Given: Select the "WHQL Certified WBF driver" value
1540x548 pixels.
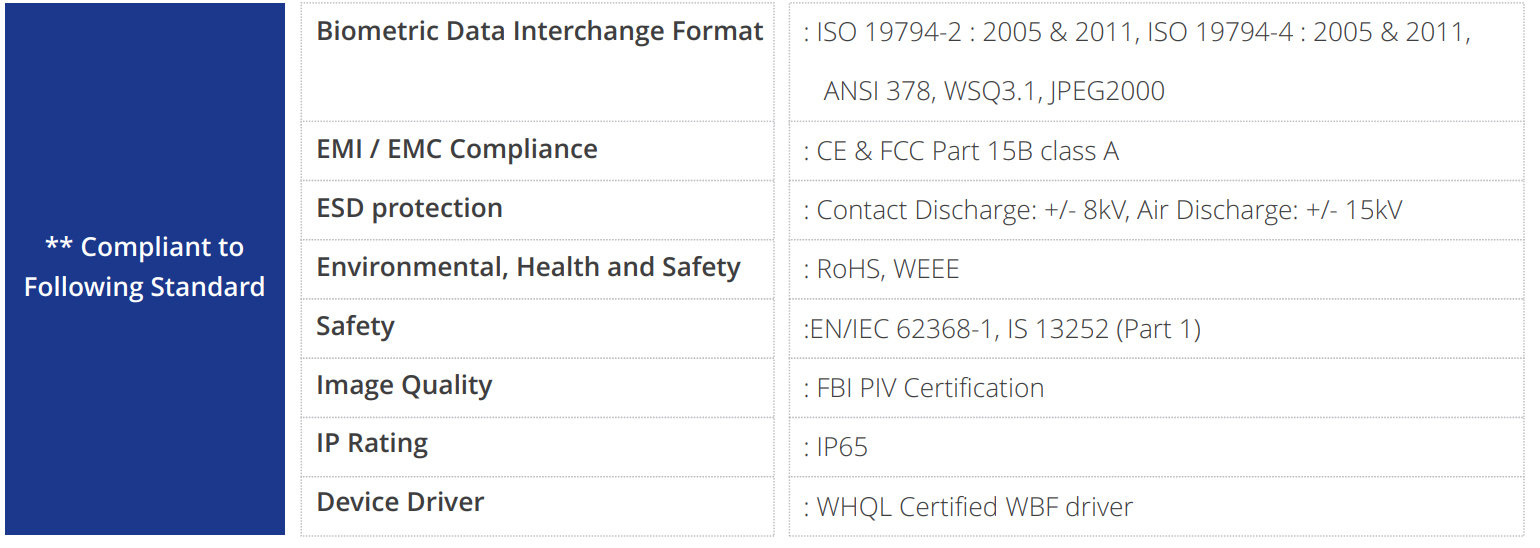Looking at the screenshot, I should click(x=974, y=506).
